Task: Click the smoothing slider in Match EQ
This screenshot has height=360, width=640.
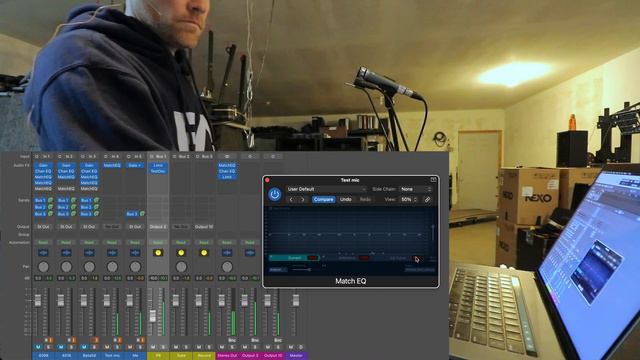Action: pyautogui.click(x=302, y=270)
